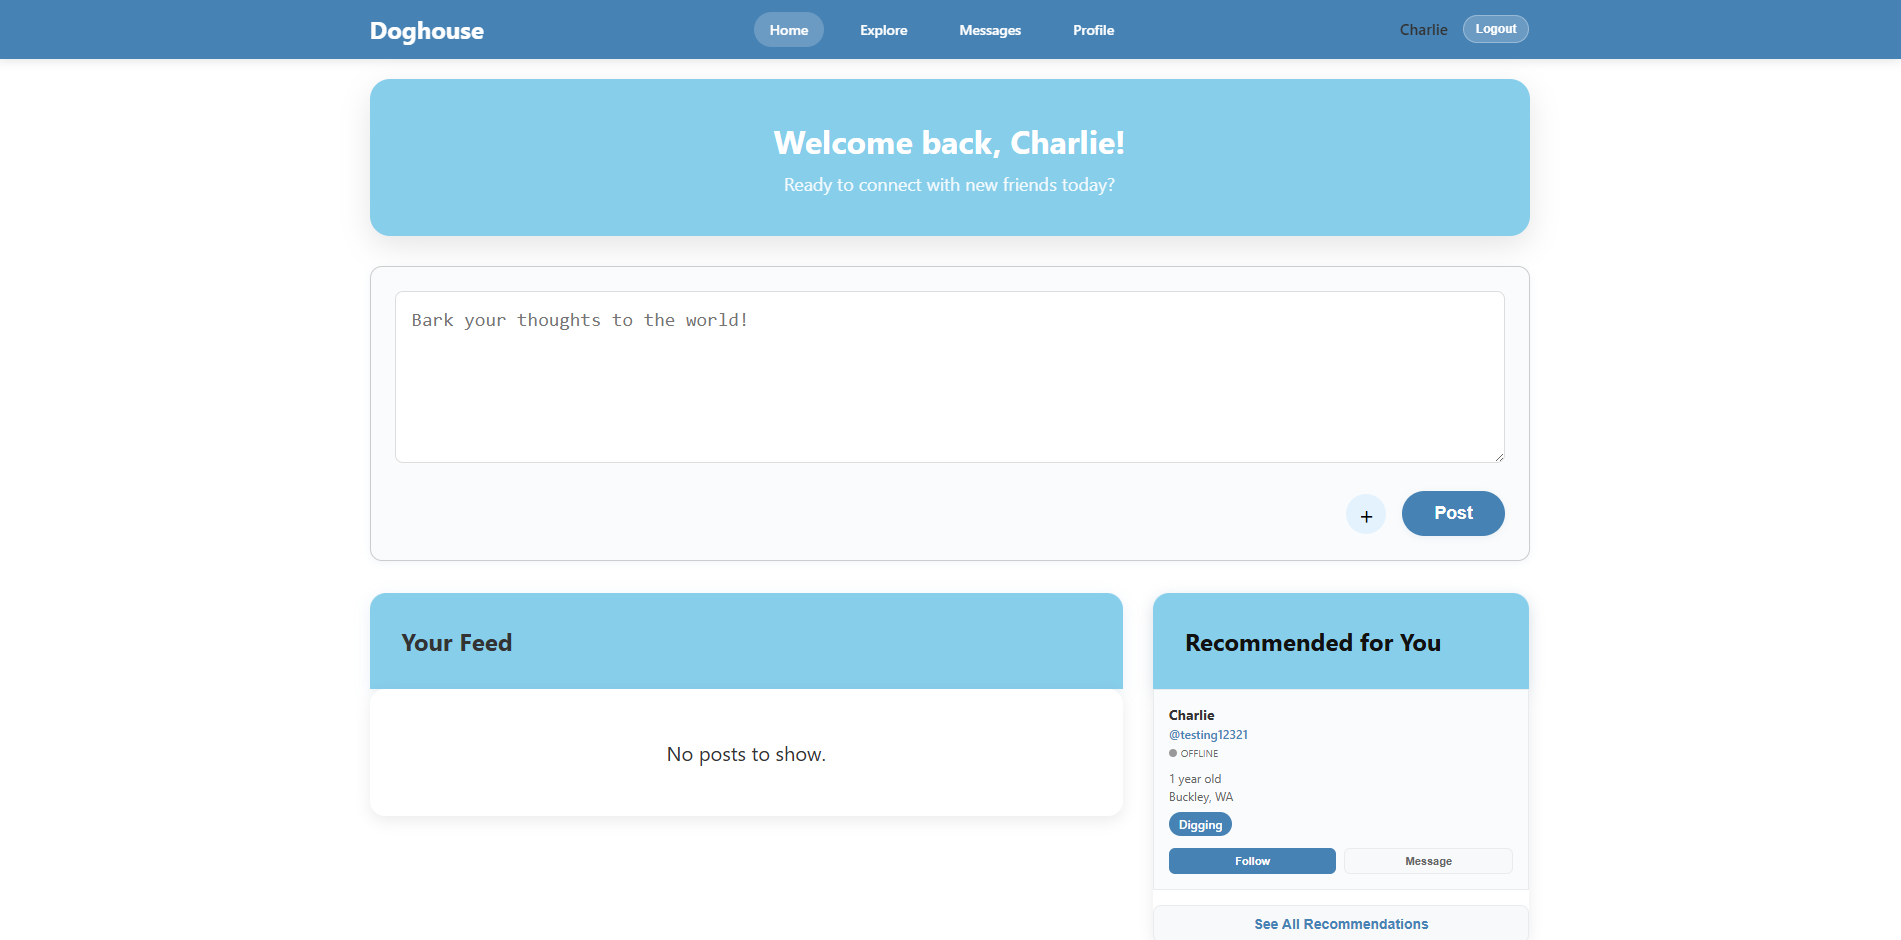
Task: Open the Home tab
Action: click(788, 30)
